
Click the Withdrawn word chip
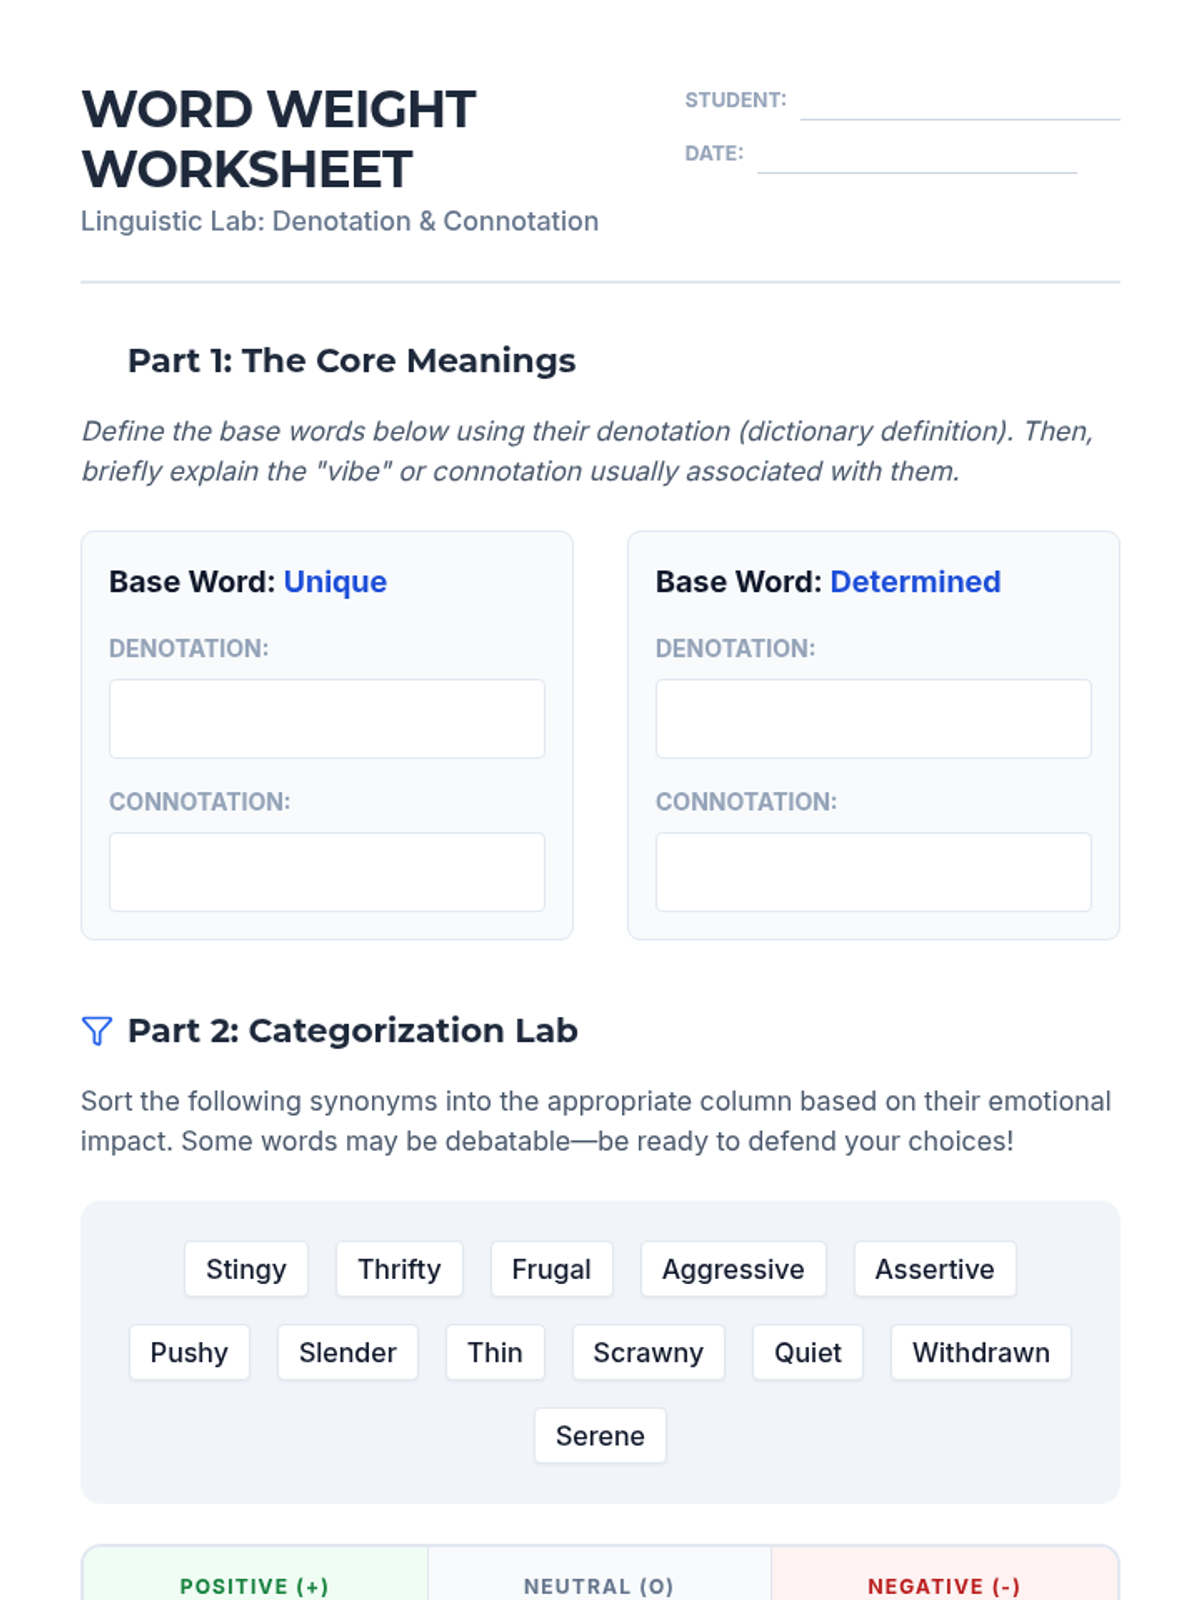[981, 1352]
